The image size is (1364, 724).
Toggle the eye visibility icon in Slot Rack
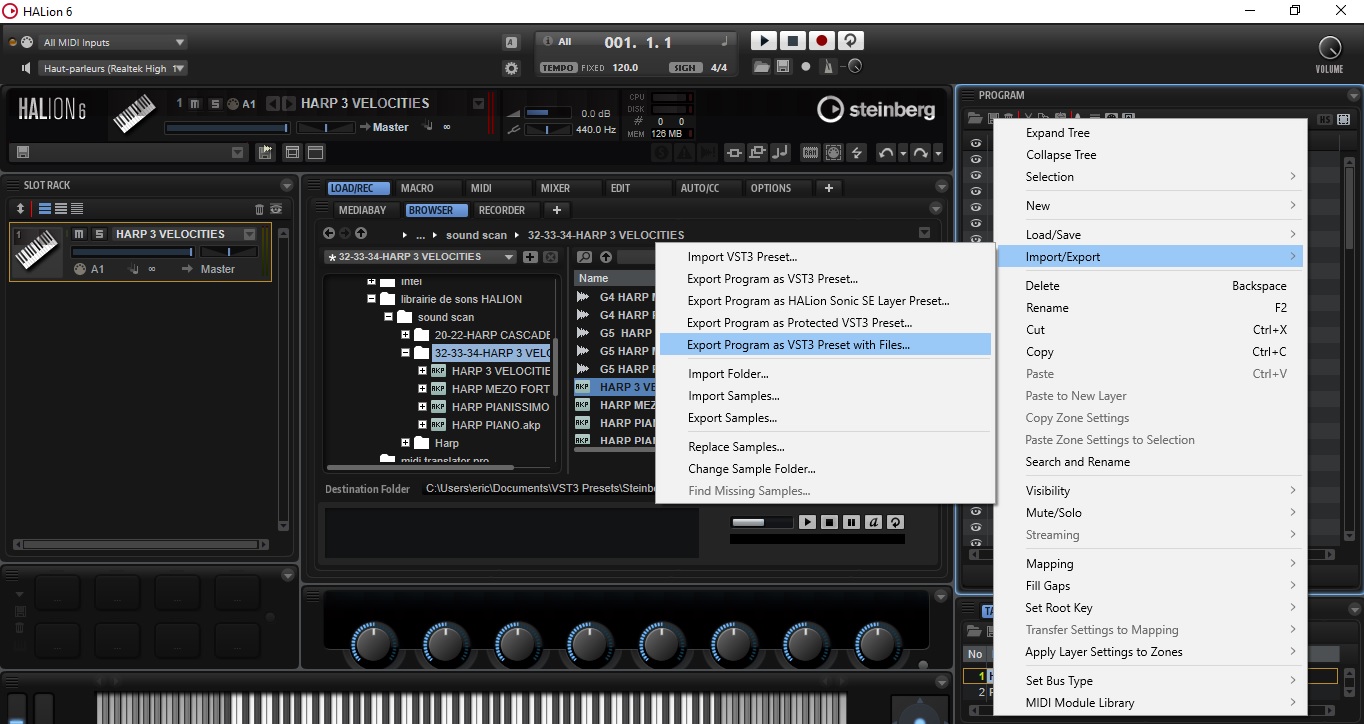coord(275,210)
